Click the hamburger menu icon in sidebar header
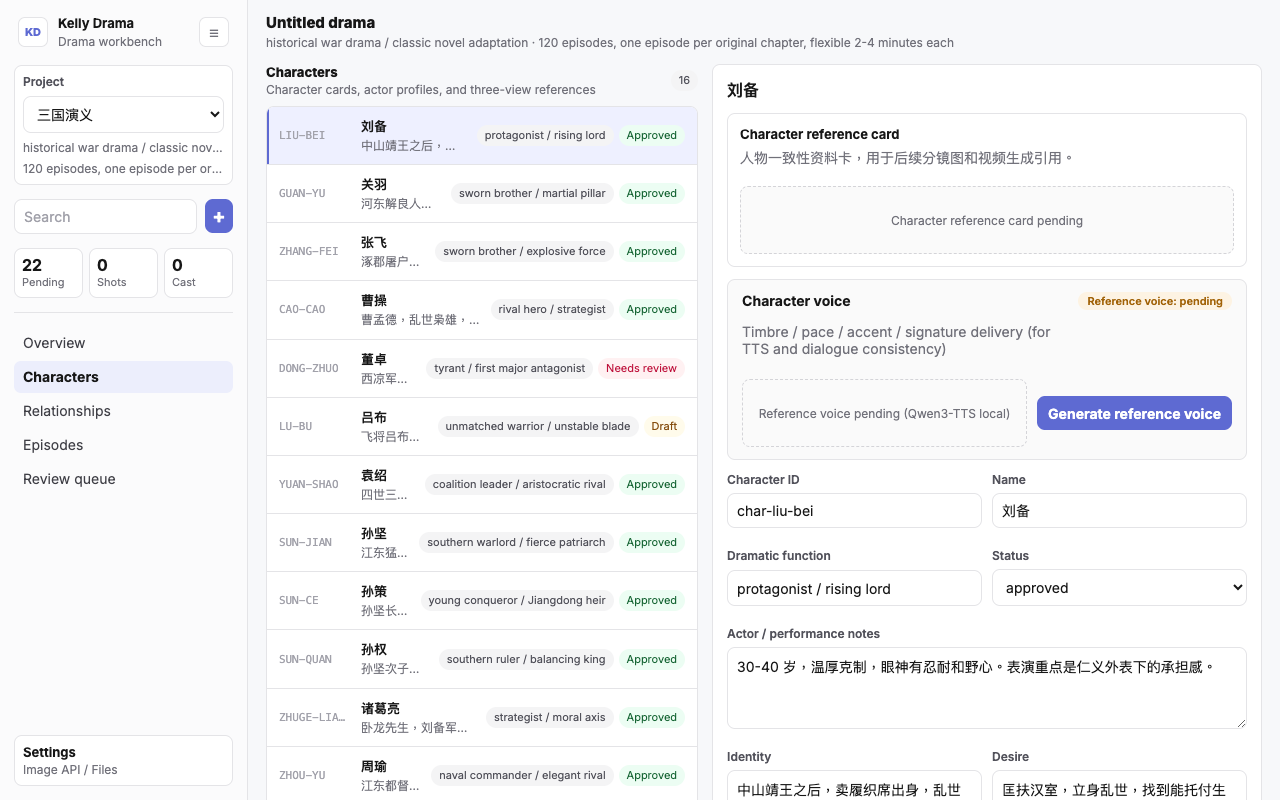 214,32
